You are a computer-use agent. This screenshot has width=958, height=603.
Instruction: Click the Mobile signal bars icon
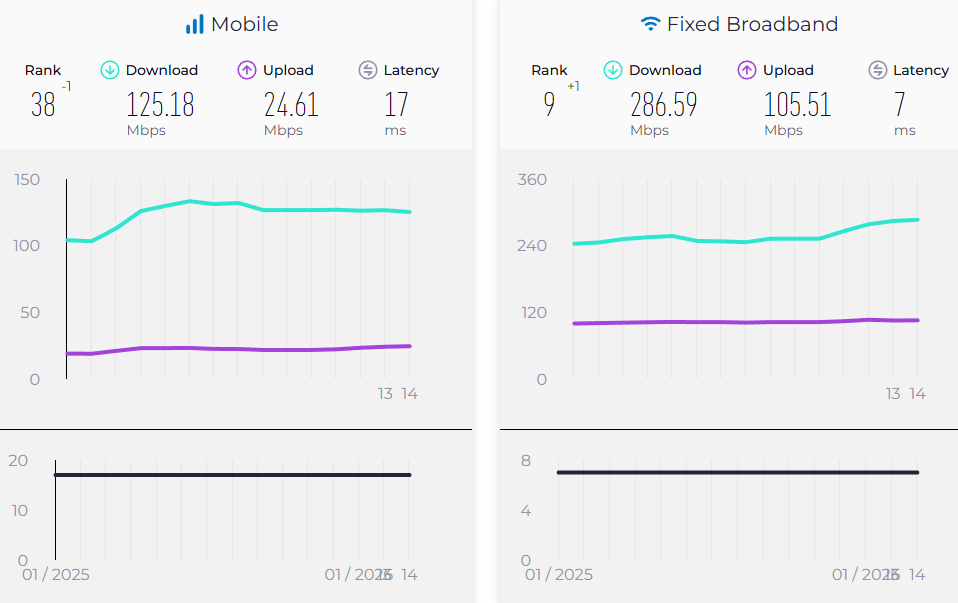[195, 24]
